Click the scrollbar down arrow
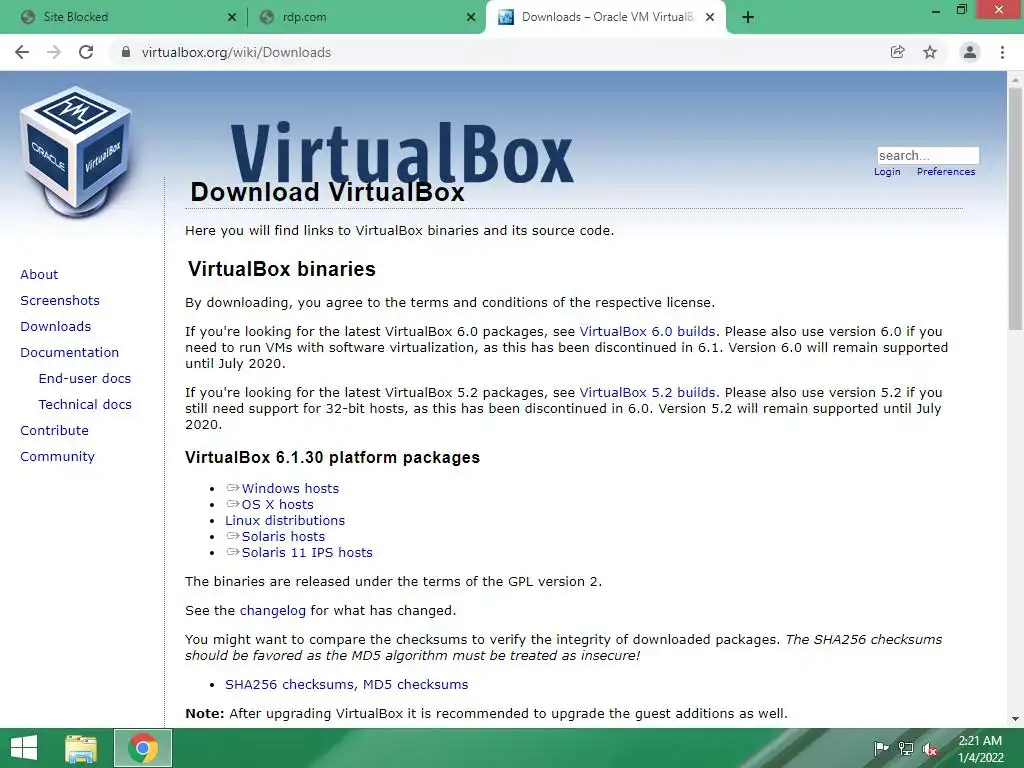The image size is (1024, 768). tap(1015, 719)
